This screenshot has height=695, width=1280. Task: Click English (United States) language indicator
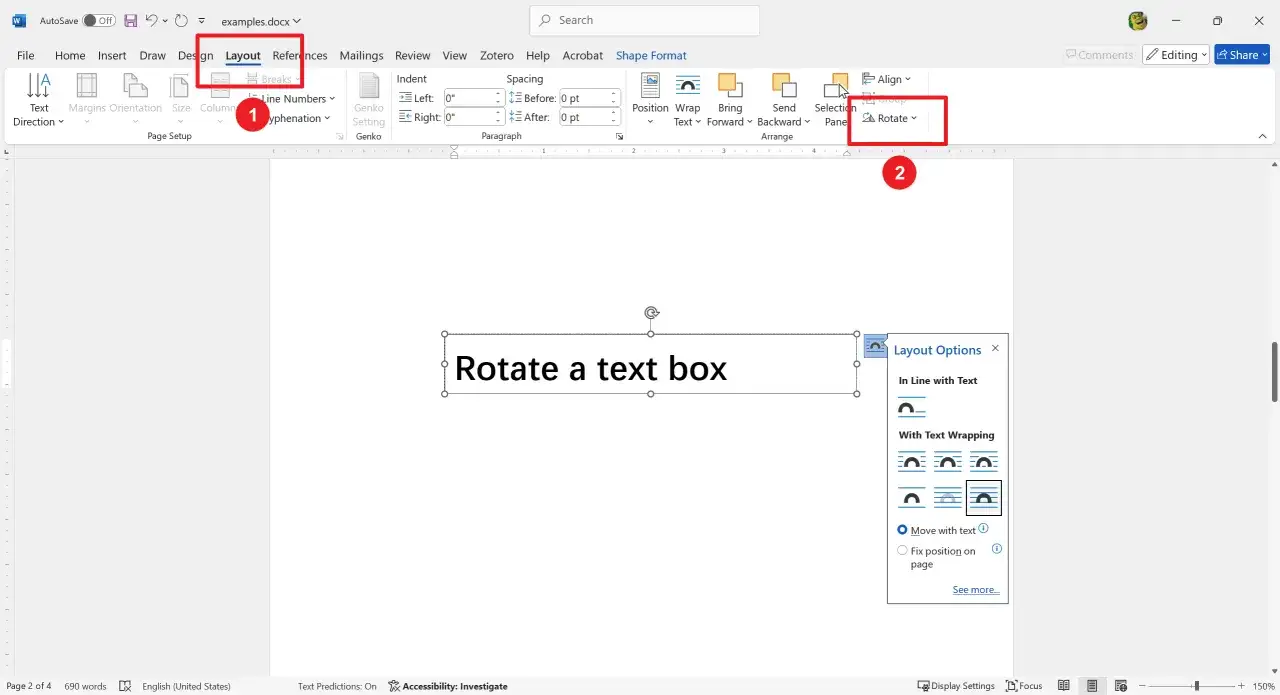point(186,686)
